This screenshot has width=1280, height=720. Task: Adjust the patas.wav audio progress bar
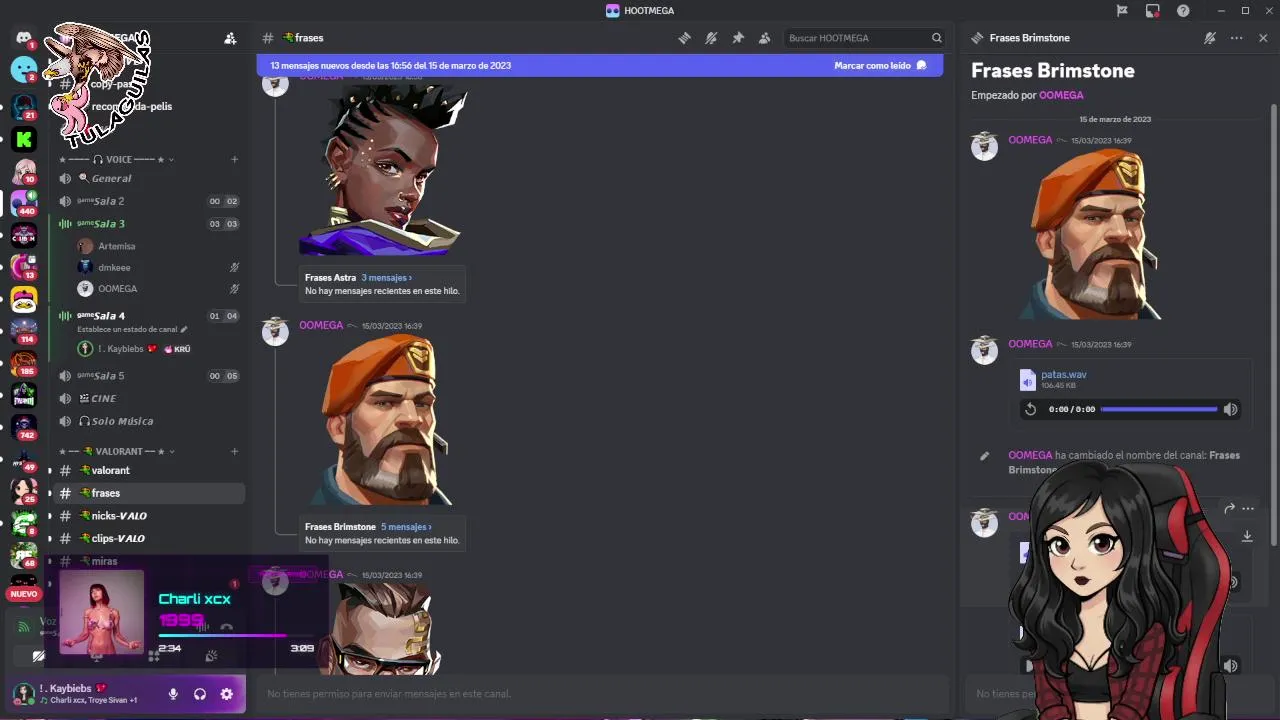1159,409
